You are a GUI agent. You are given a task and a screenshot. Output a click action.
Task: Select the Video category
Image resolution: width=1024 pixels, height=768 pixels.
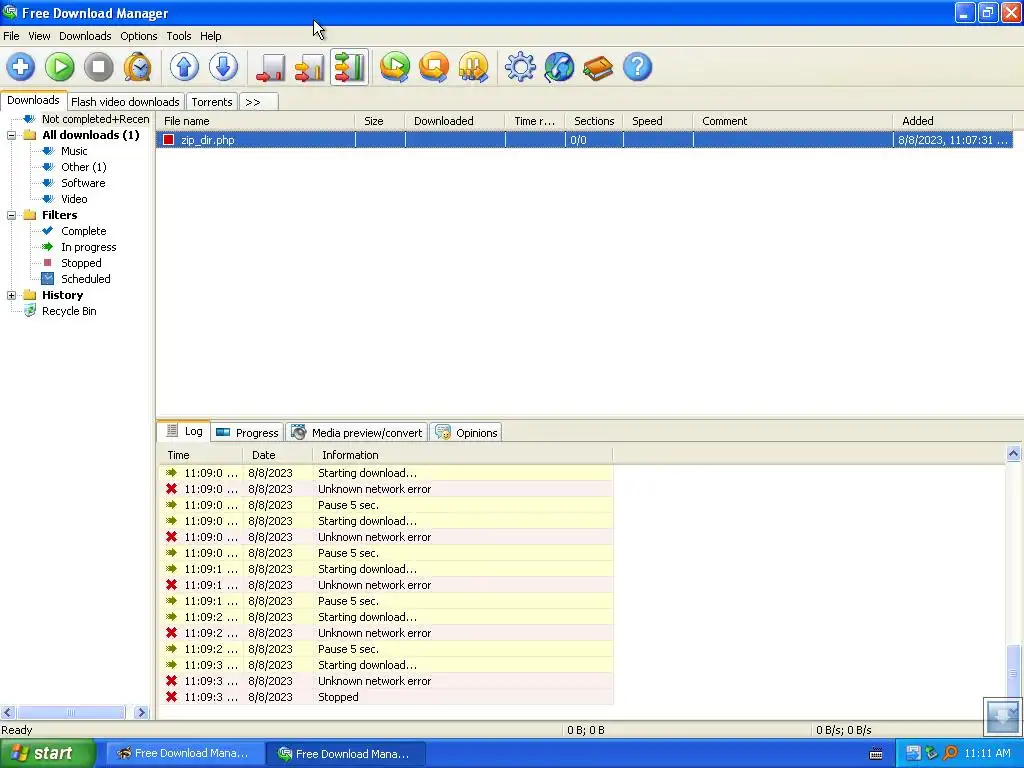coord(74,199)
